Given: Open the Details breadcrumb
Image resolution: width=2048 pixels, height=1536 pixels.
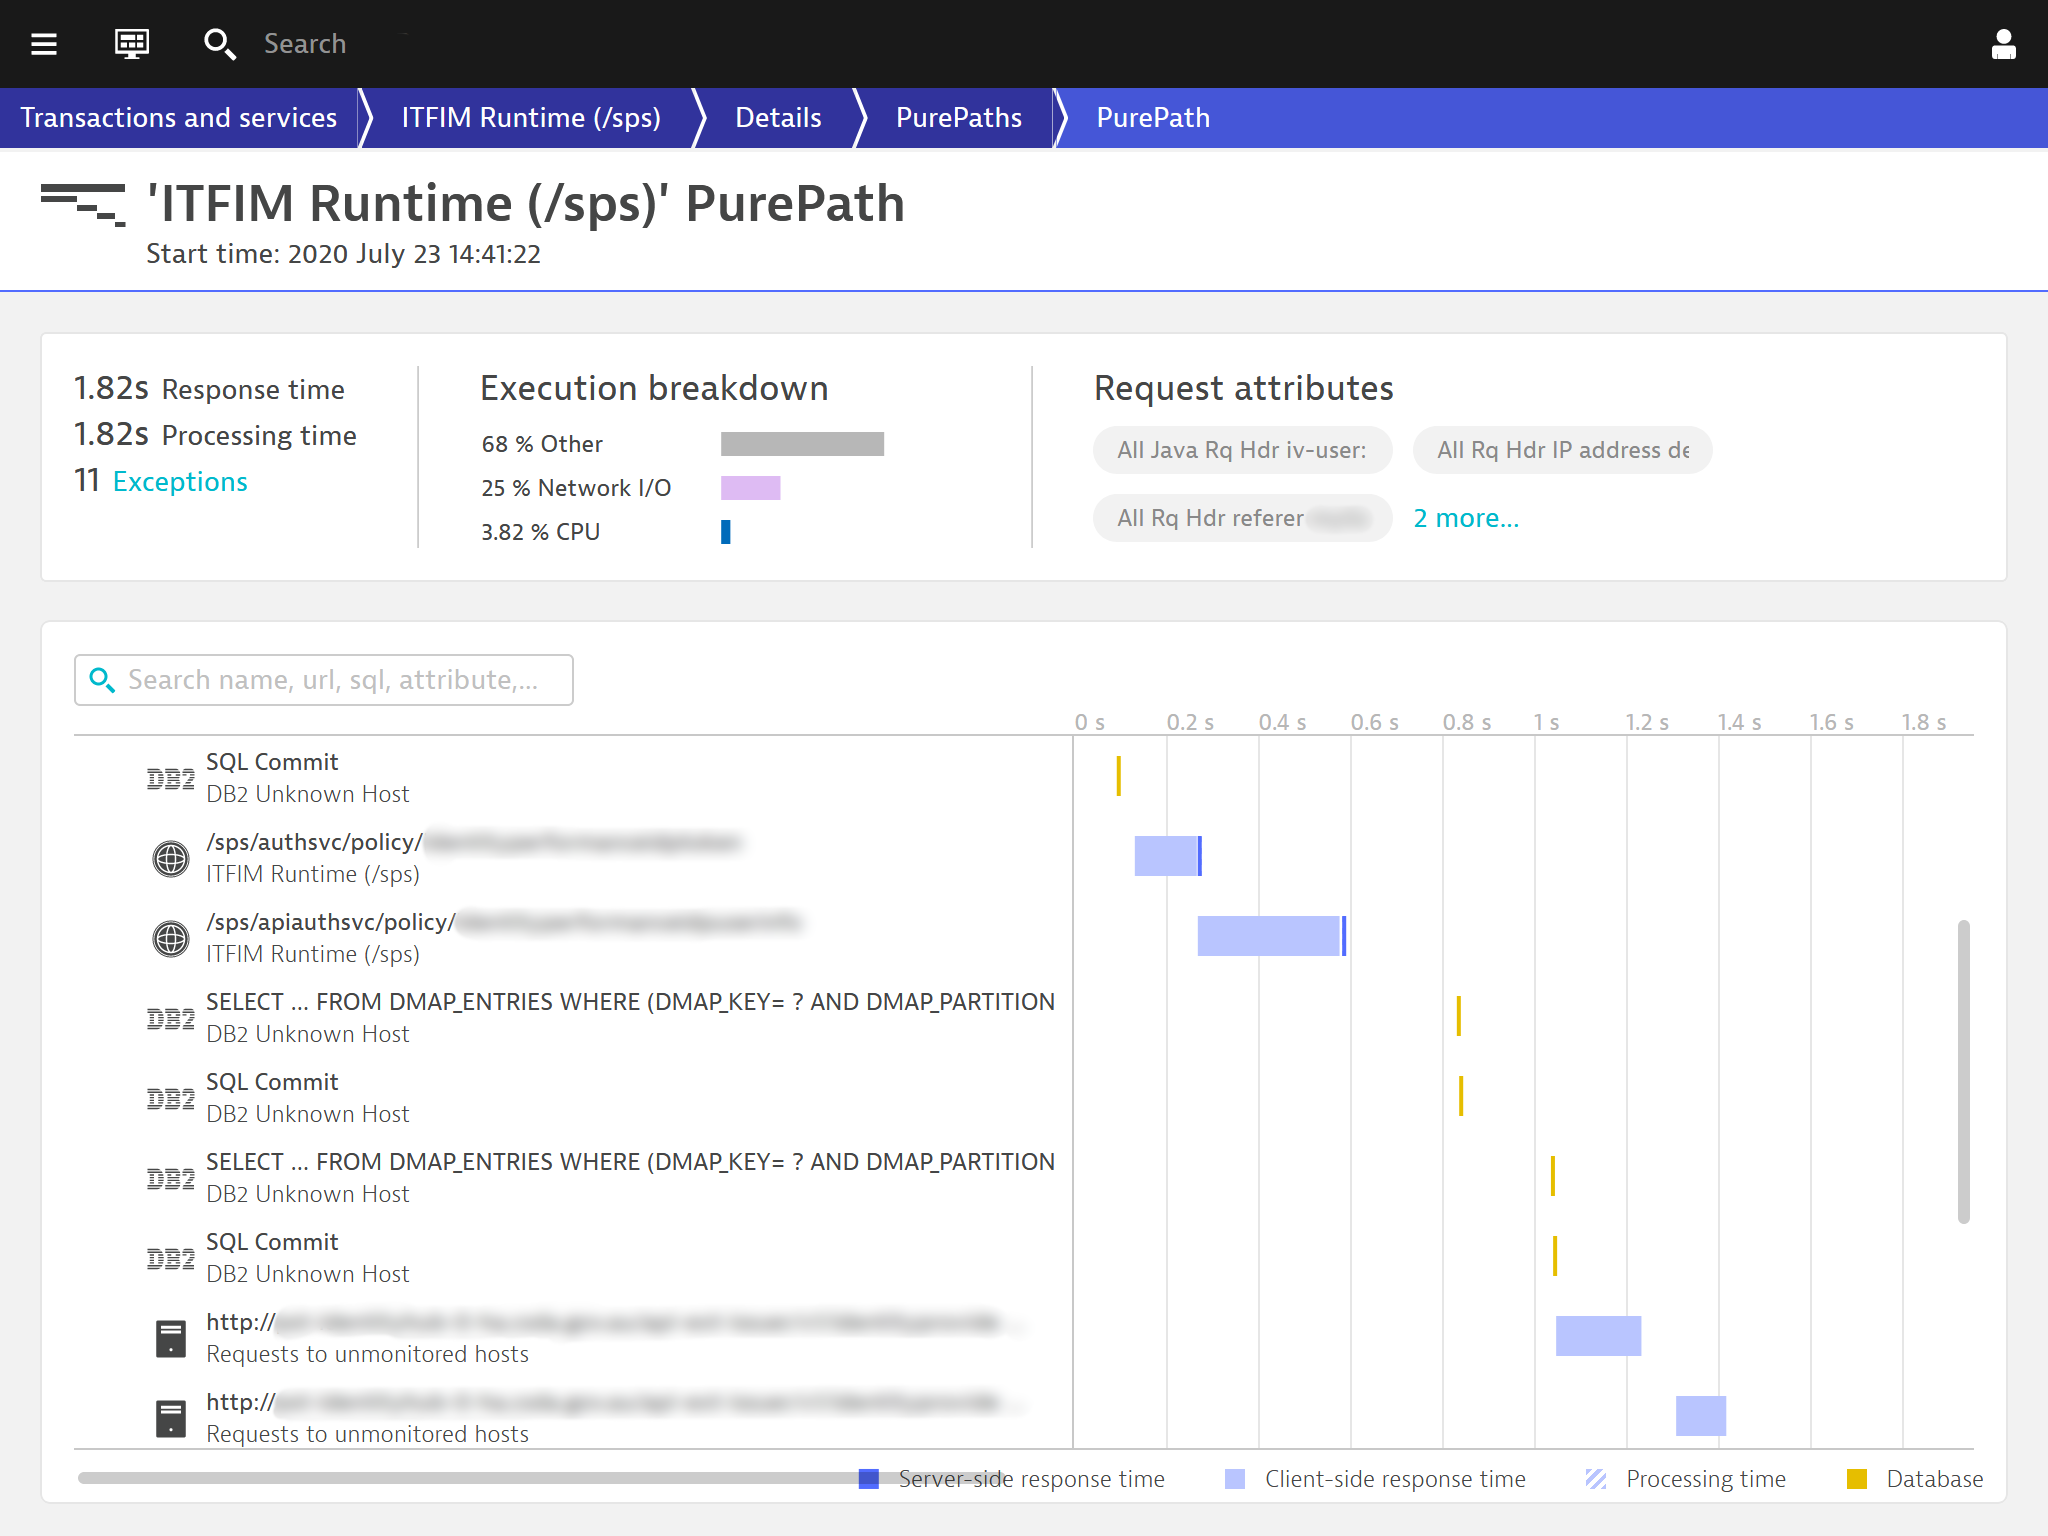Looking at the screenshot, I should click(x=778, y=118).
